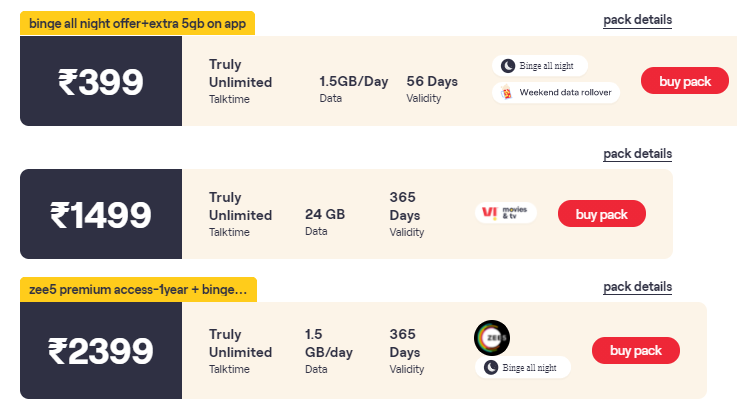Click the Binge all night moon icon on ₹399 pack
Image resolution: width=737 pixels, height=408 pixels.
507,66
